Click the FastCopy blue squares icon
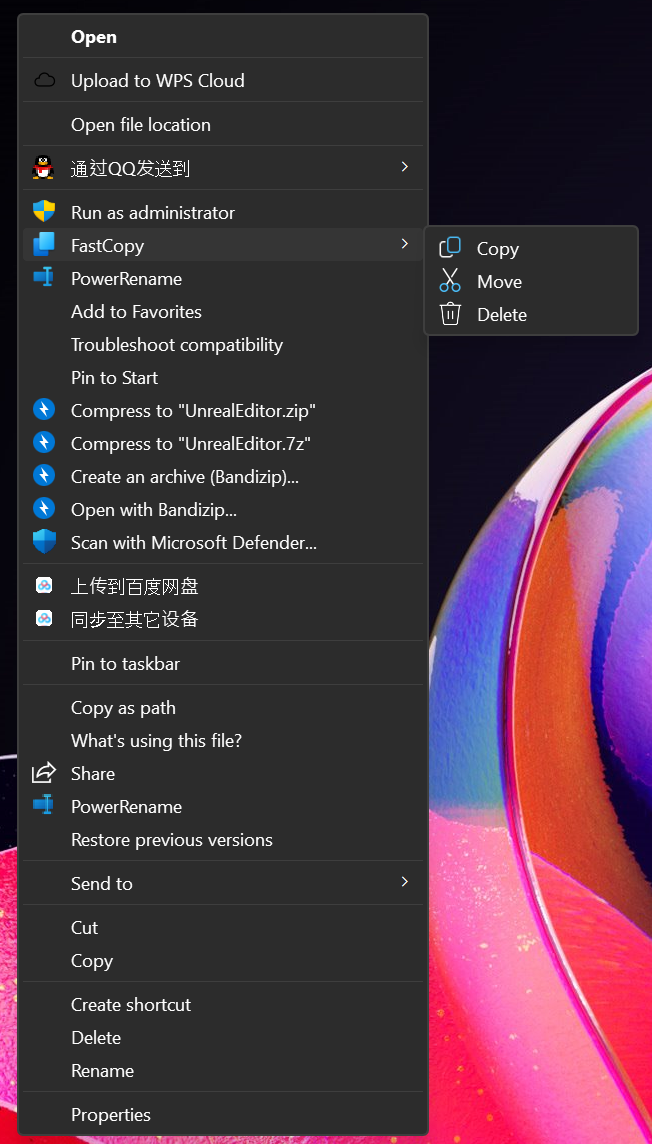Image resolution: width=652 pixels, height=1144 pixels. (x=44, y=244)
